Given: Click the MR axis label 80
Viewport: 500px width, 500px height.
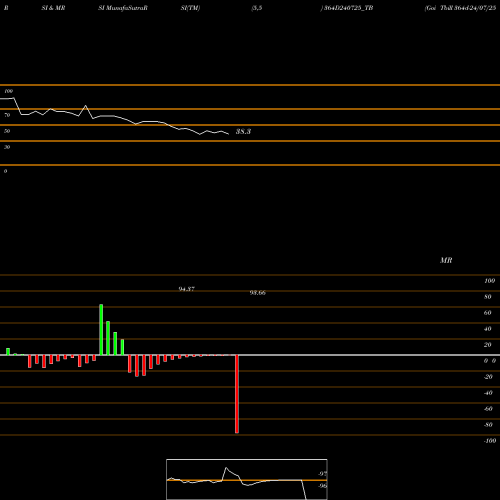Looking at the screenshot, I should click(488, 297).
